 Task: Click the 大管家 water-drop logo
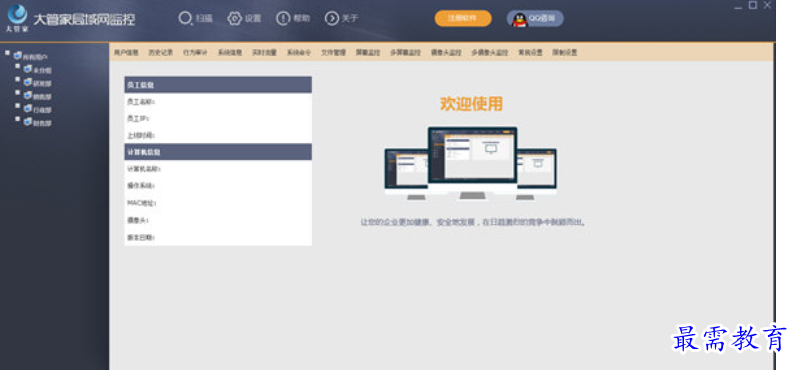[17, 15]
